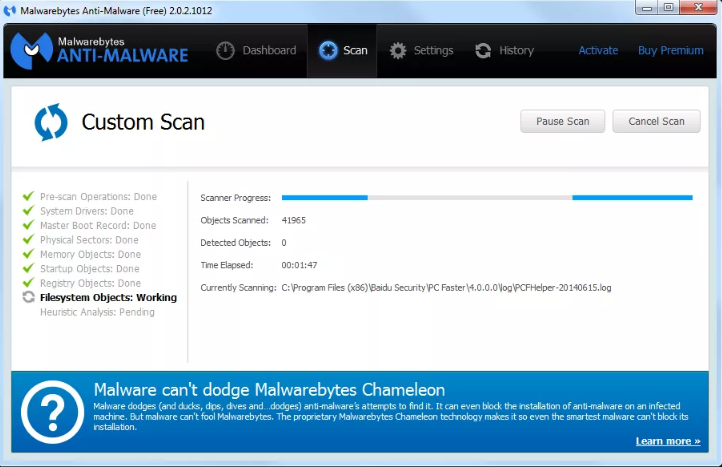The image size is (722, 467).
Task: Click the Dashboard gauge icon
Action: pyautogui.click(x=225, y=50)
